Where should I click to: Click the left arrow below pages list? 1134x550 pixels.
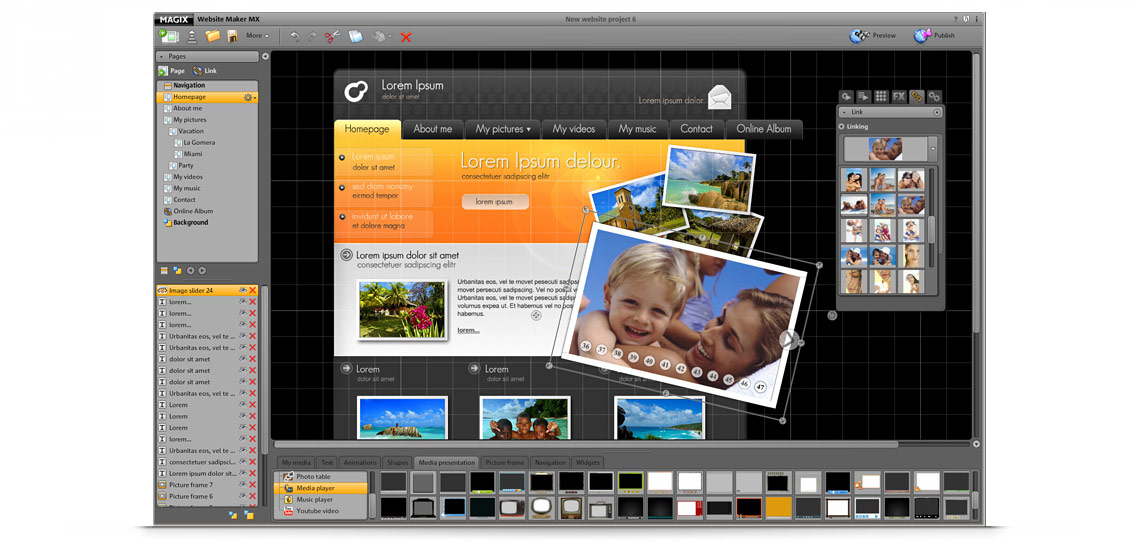pyautogui.click(x=191, y=271)
